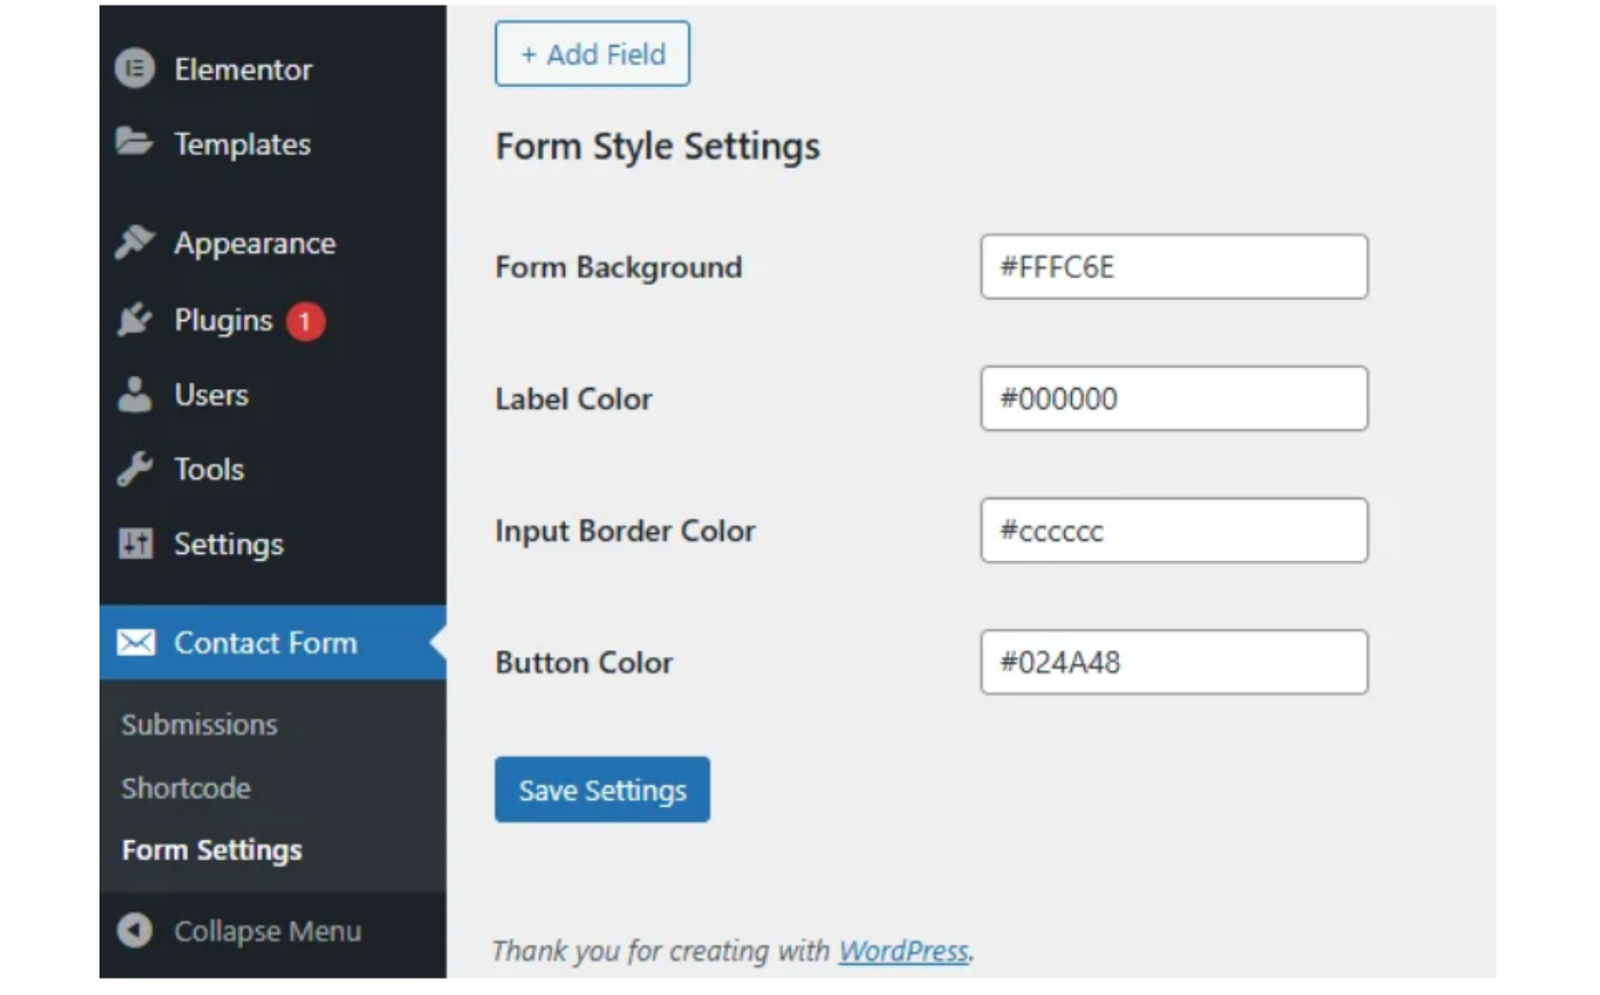Open the Submissions submenu page
This screenshot has width=1600, height=995.
pyautogui.click(x=199, y=724)
